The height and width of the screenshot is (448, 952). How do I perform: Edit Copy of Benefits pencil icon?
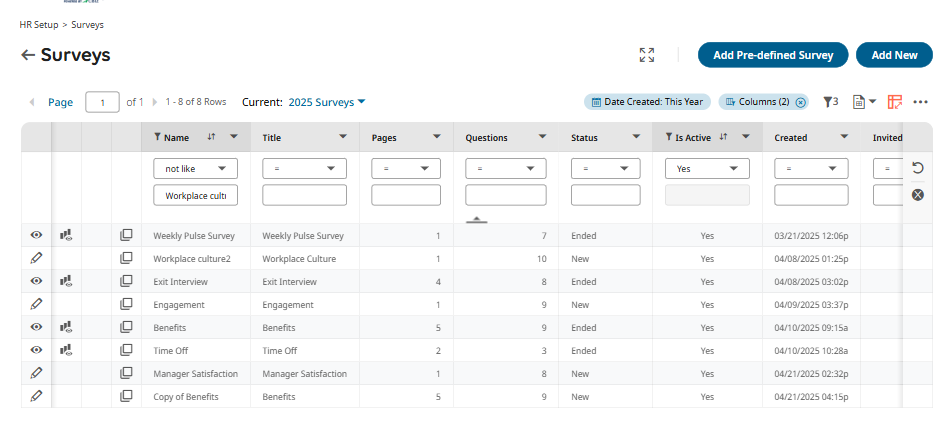(x=36, y=396)
